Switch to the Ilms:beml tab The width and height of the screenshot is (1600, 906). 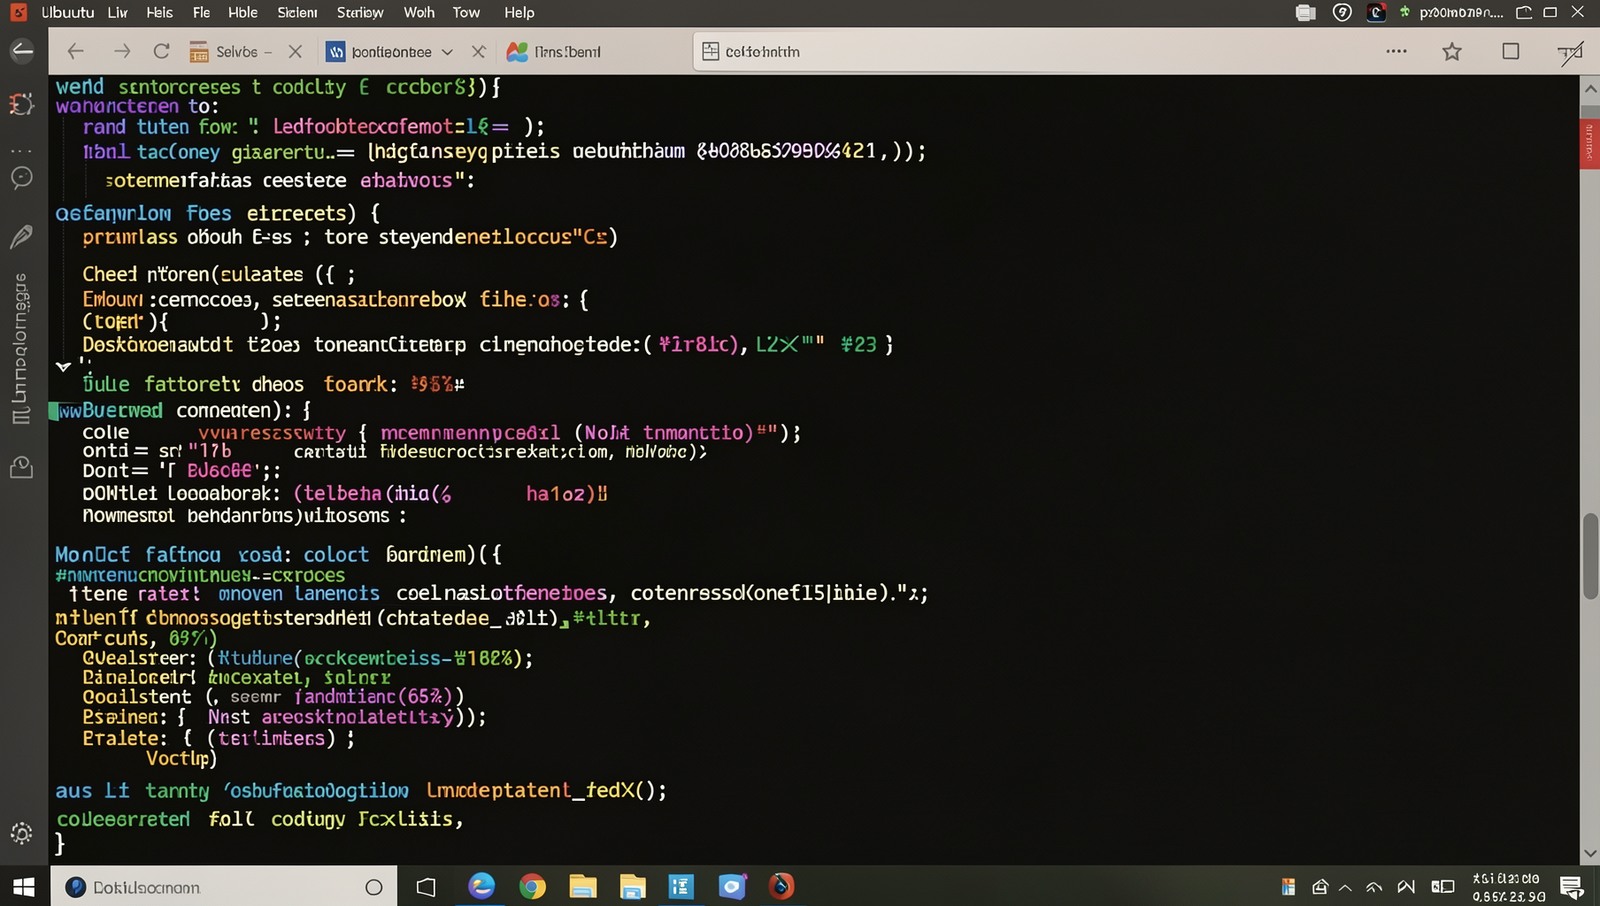pos(554,51)
